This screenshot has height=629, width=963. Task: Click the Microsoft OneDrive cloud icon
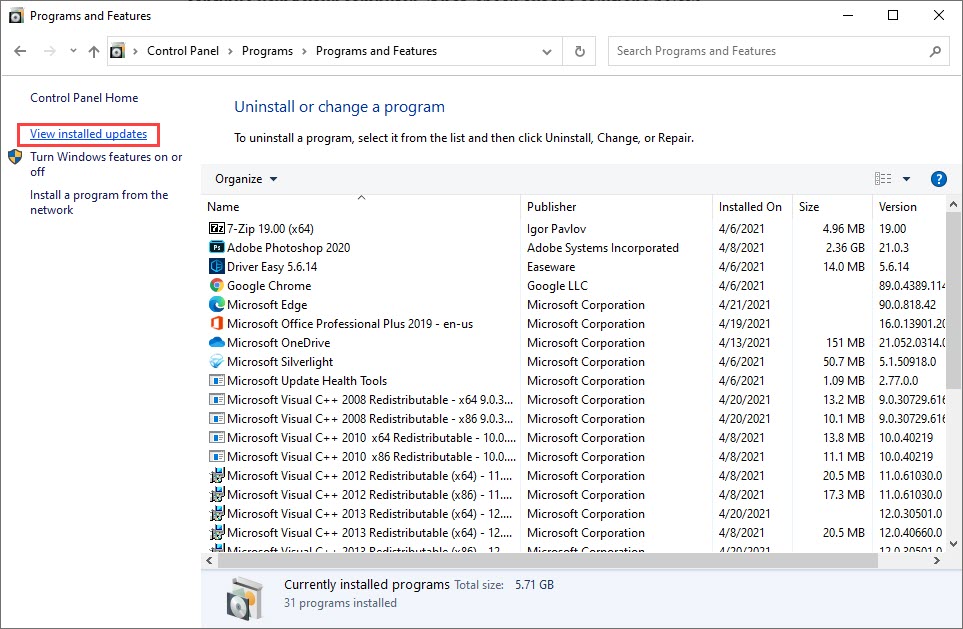click(216, 343)
